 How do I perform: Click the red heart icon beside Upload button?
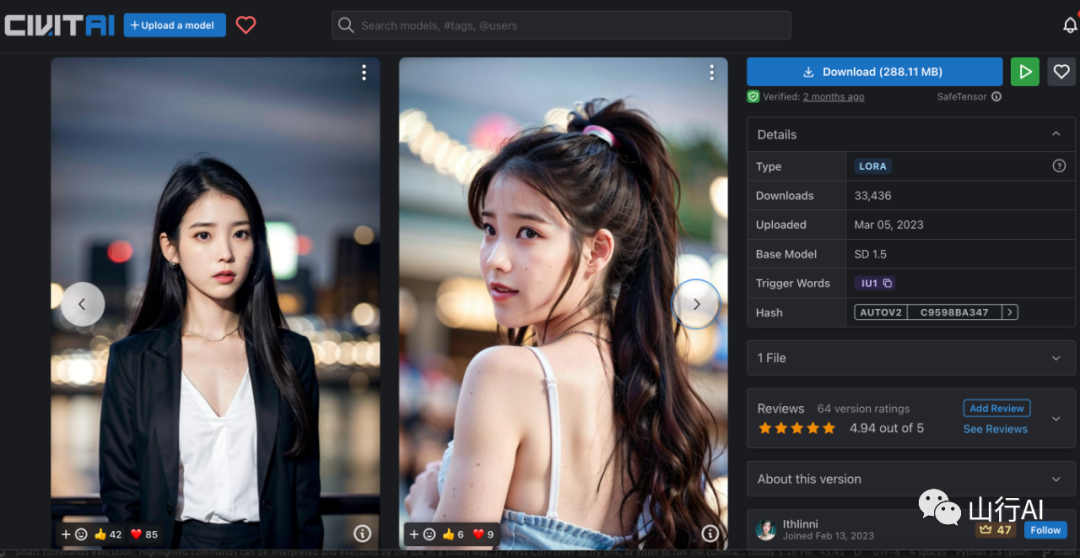tap(246, 25)
